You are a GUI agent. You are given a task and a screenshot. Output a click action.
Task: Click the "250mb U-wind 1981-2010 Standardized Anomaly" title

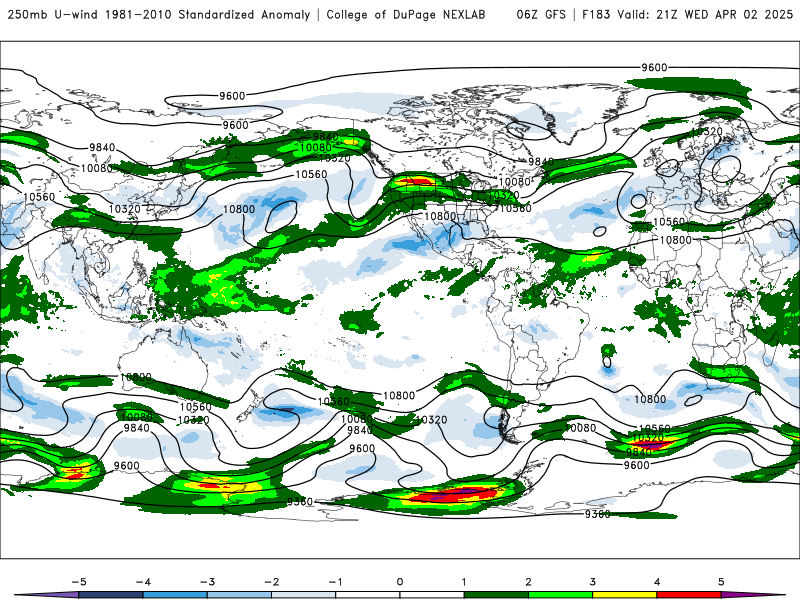(159, 15)
